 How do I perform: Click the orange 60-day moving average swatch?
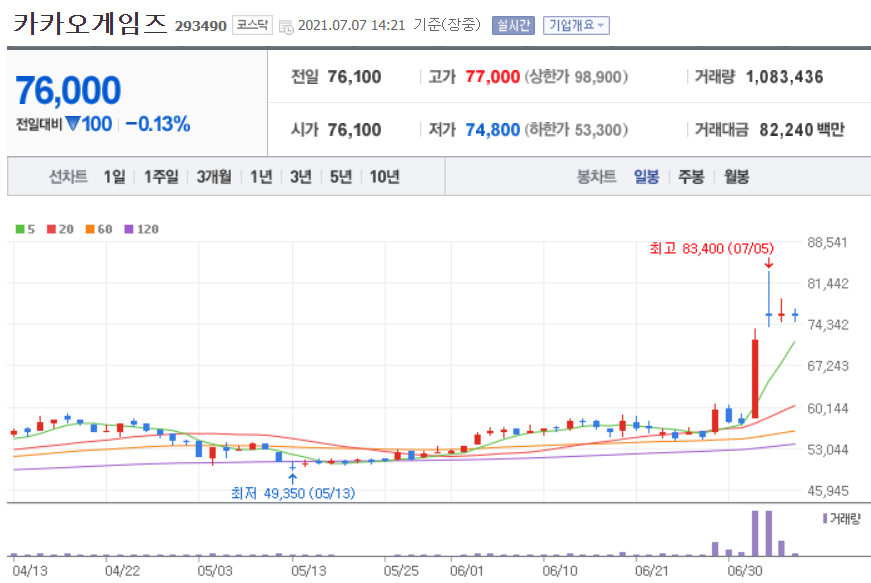click(x=90, y=229)
